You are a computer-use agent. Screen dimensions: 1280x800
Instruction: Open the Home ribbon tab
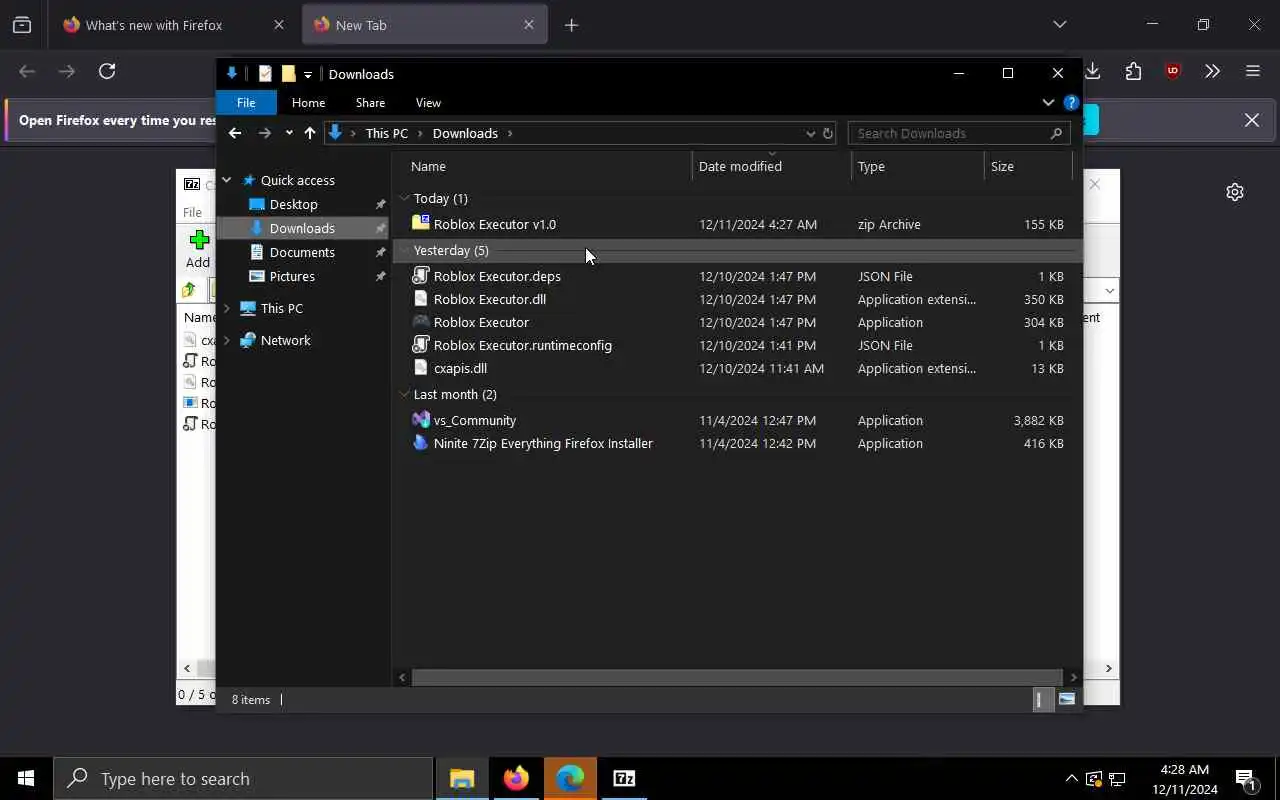click(308, 102)
